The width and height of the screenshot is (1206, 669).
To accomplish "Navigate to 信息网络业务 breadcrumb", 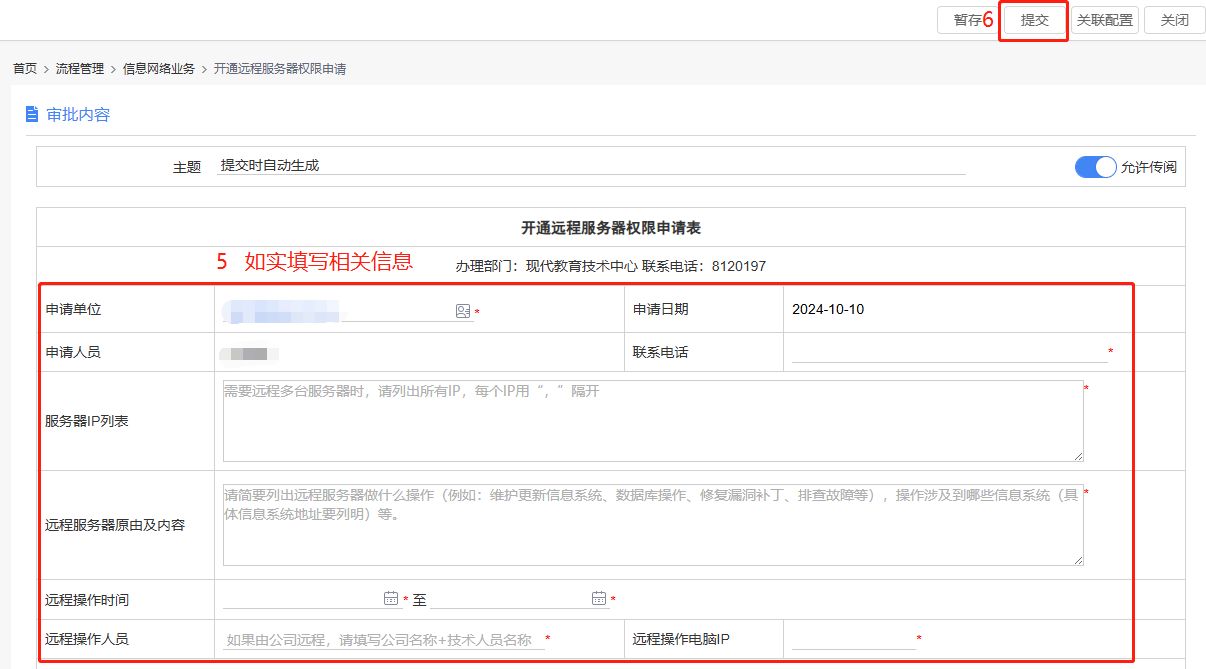I will coord(158,69).
